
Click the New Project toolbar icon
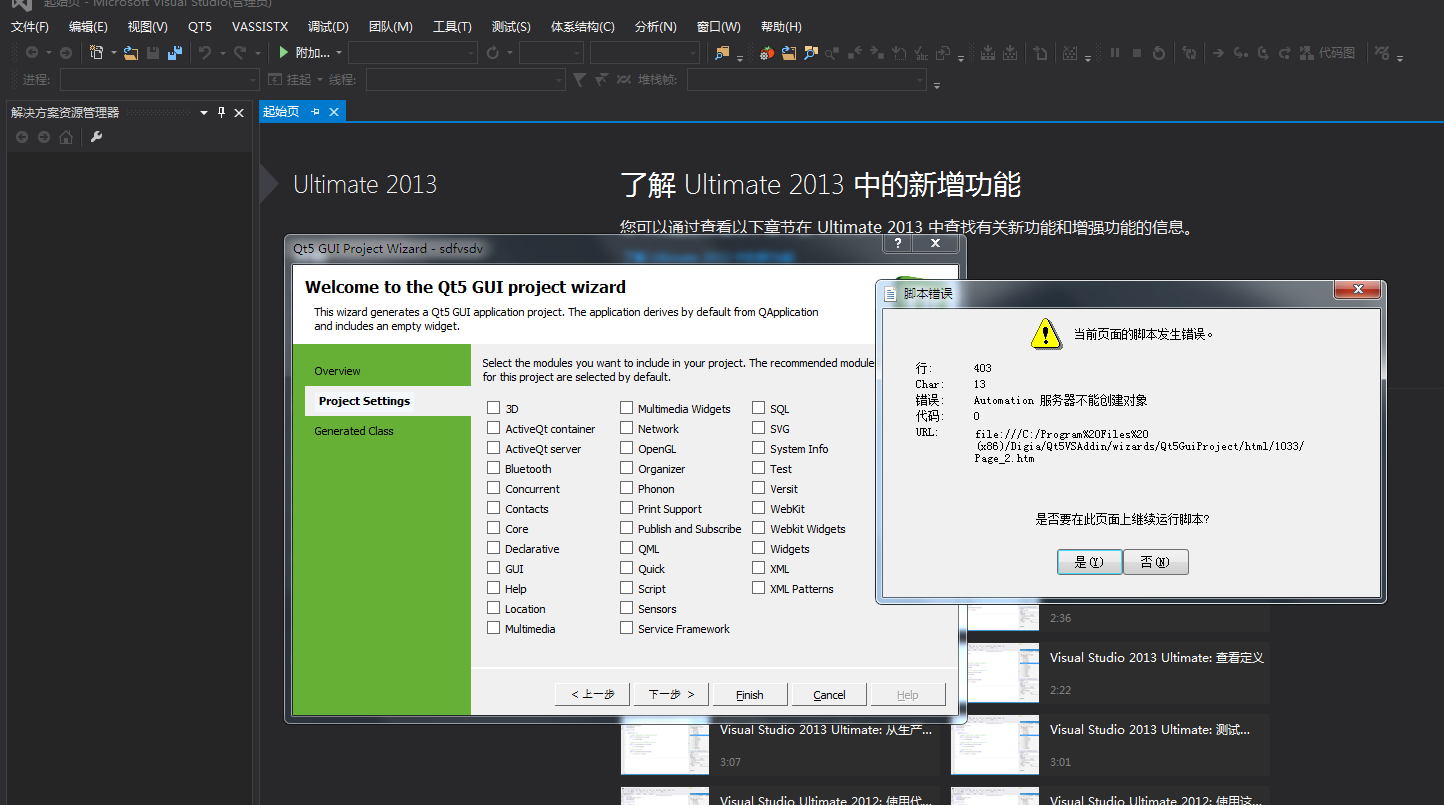click(96, 52)
